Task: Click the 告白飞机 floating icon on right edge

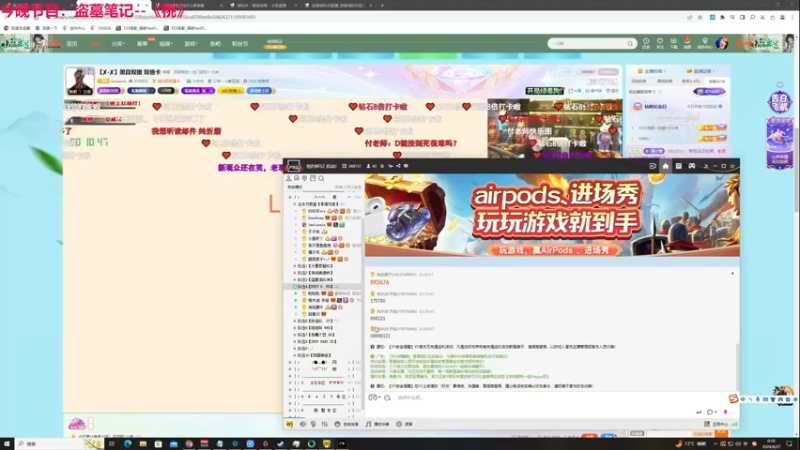Action: point(780,102)
